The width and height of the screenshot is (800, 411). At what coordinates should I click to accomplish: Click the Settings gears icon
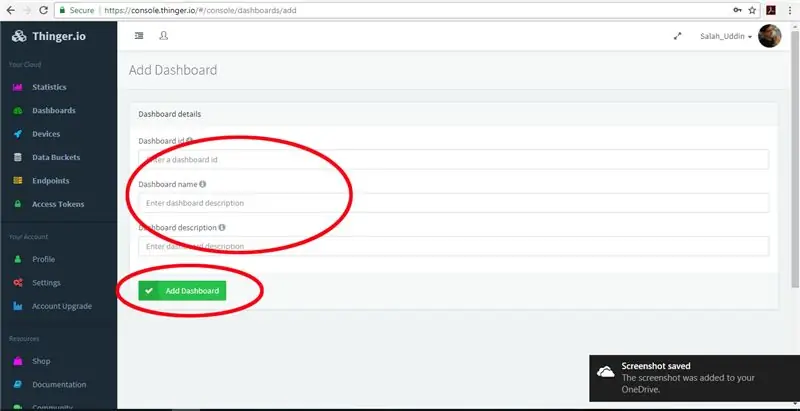(x=17, y=283)
